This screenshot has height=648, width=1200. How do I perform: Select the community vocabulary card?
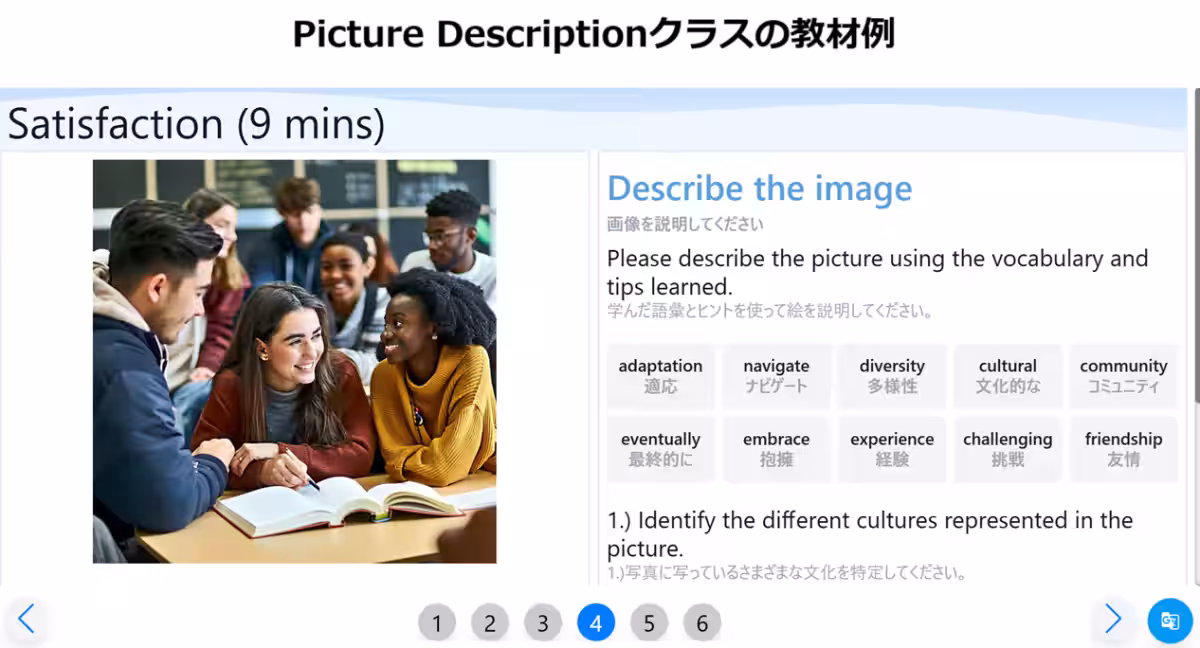click(x=1124, y=376)
